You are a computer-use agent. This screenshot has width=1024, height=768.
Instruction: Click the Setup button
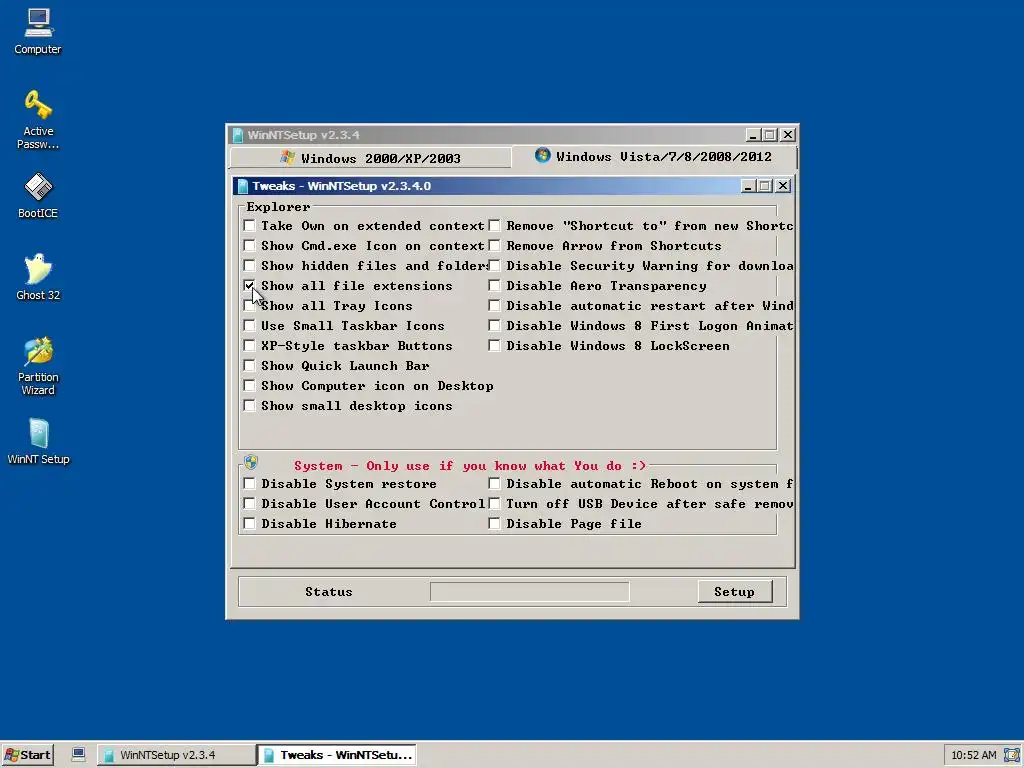coord(735,592)
